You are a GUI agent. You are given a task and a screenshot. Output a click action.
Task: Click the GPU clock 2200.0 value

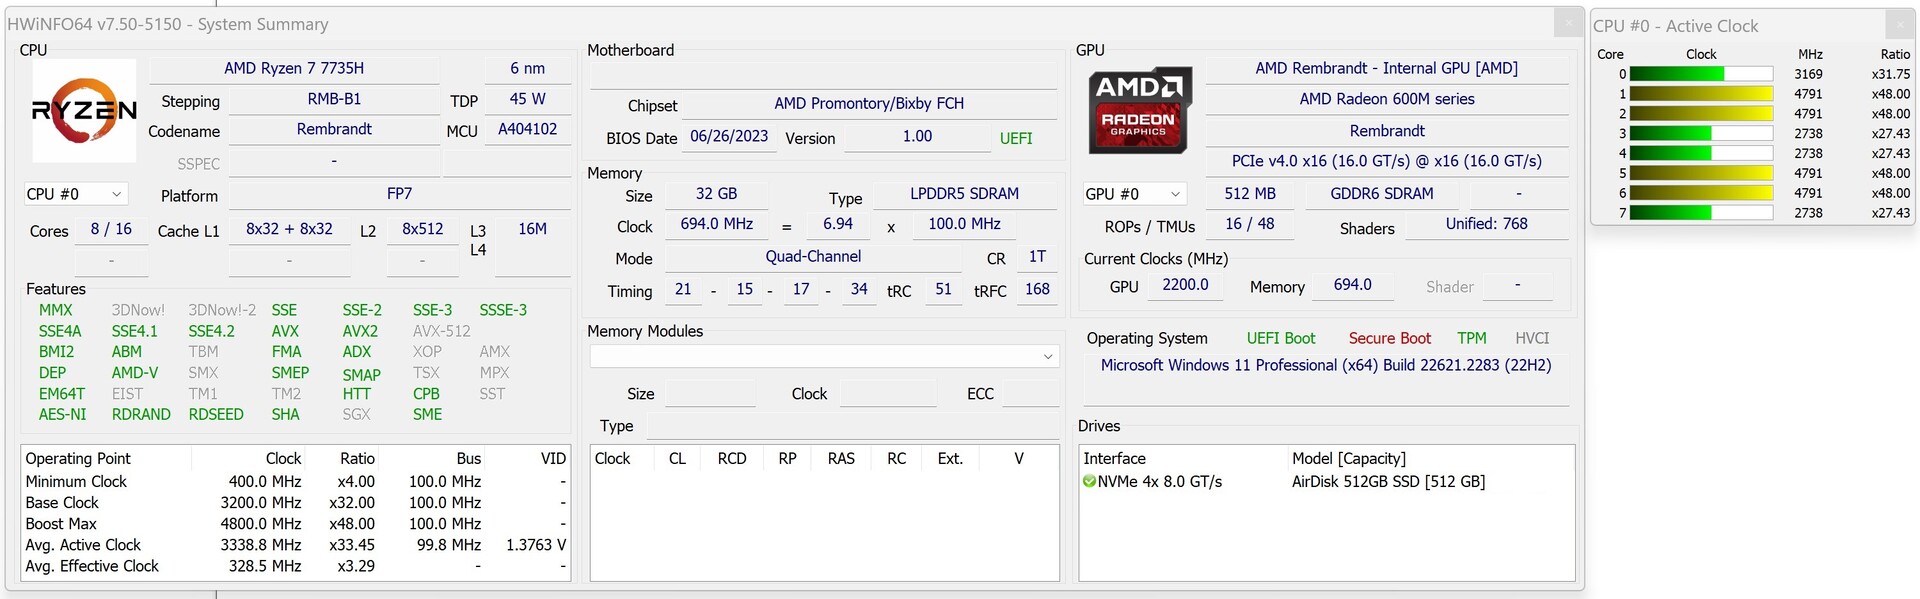tap(1185, 286)
